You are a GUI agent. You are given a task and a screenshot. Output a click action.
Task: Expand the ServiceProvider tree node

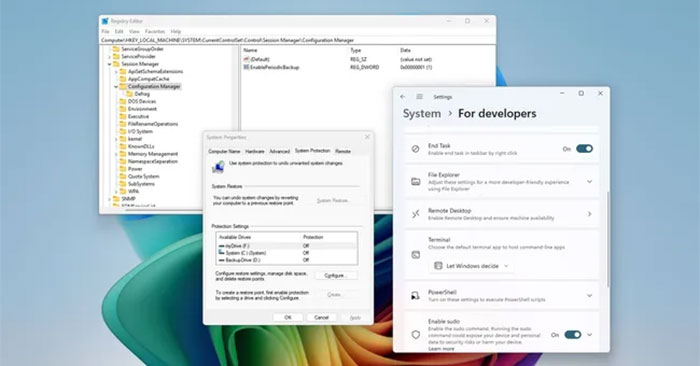coord(109,57)
